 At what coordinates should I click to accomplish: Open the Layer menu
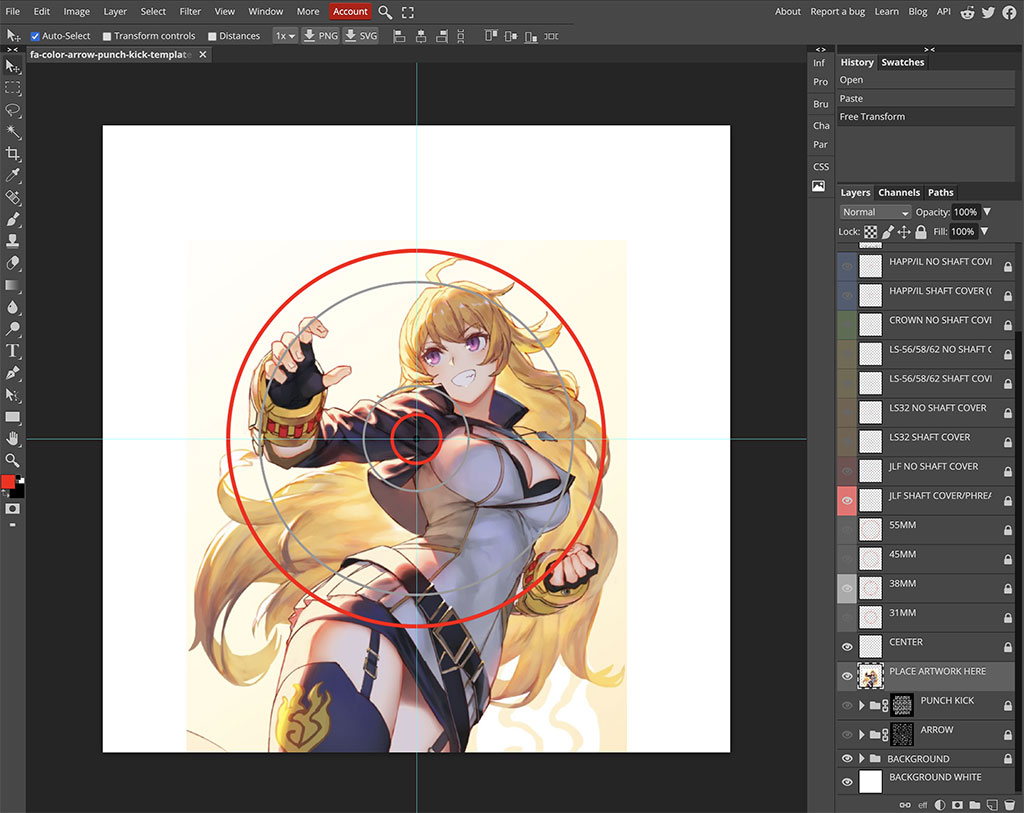pos(115,11)
